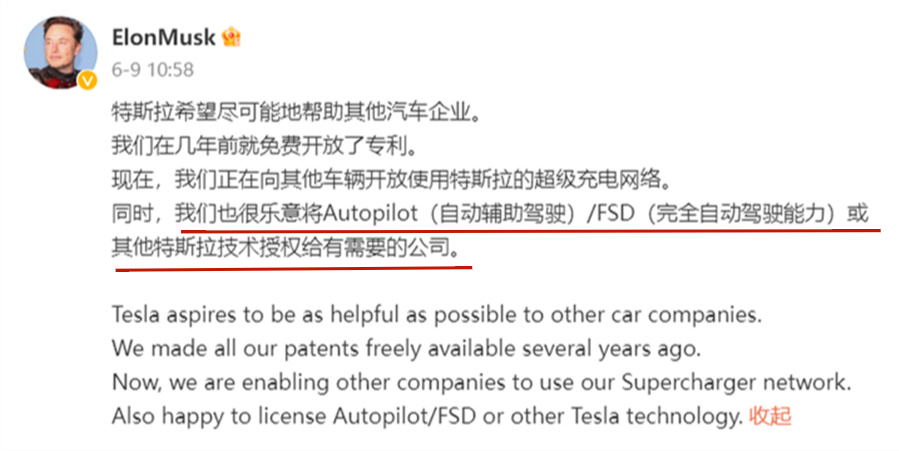The height and width of the screenshot is (451, 899).
Task: Open the ElonMusk profile avatar photo
Action: pos(60,52)
